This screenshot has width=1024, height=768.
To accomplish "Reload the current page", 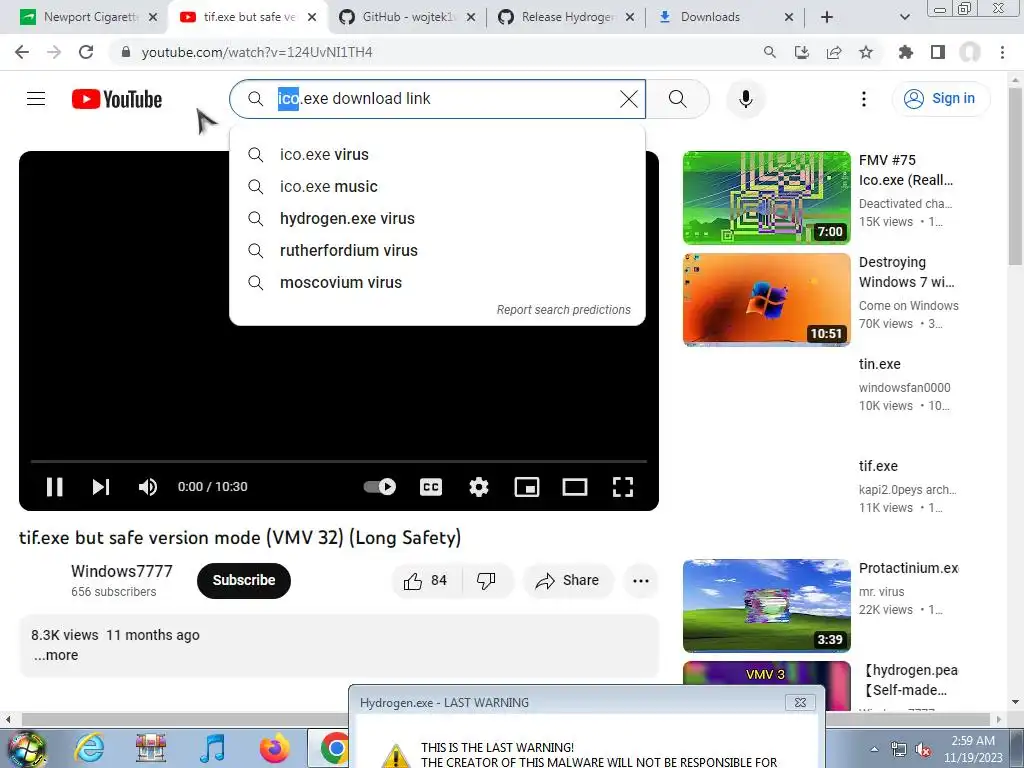I will click(x=86, y=52).
